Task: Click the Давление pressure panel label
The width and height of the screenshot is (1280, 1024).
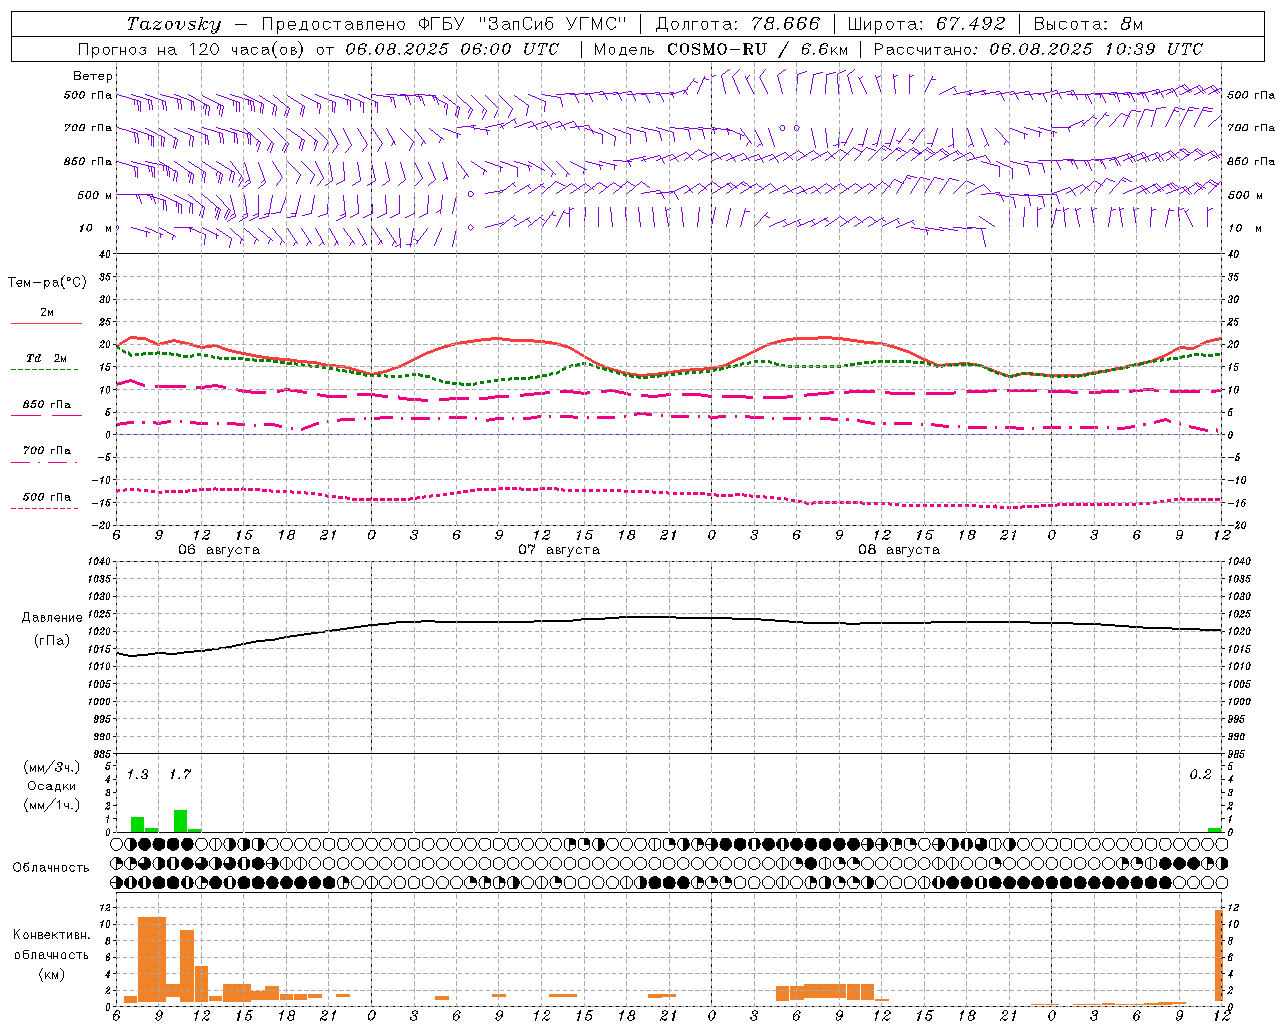Action: (52, 618)
